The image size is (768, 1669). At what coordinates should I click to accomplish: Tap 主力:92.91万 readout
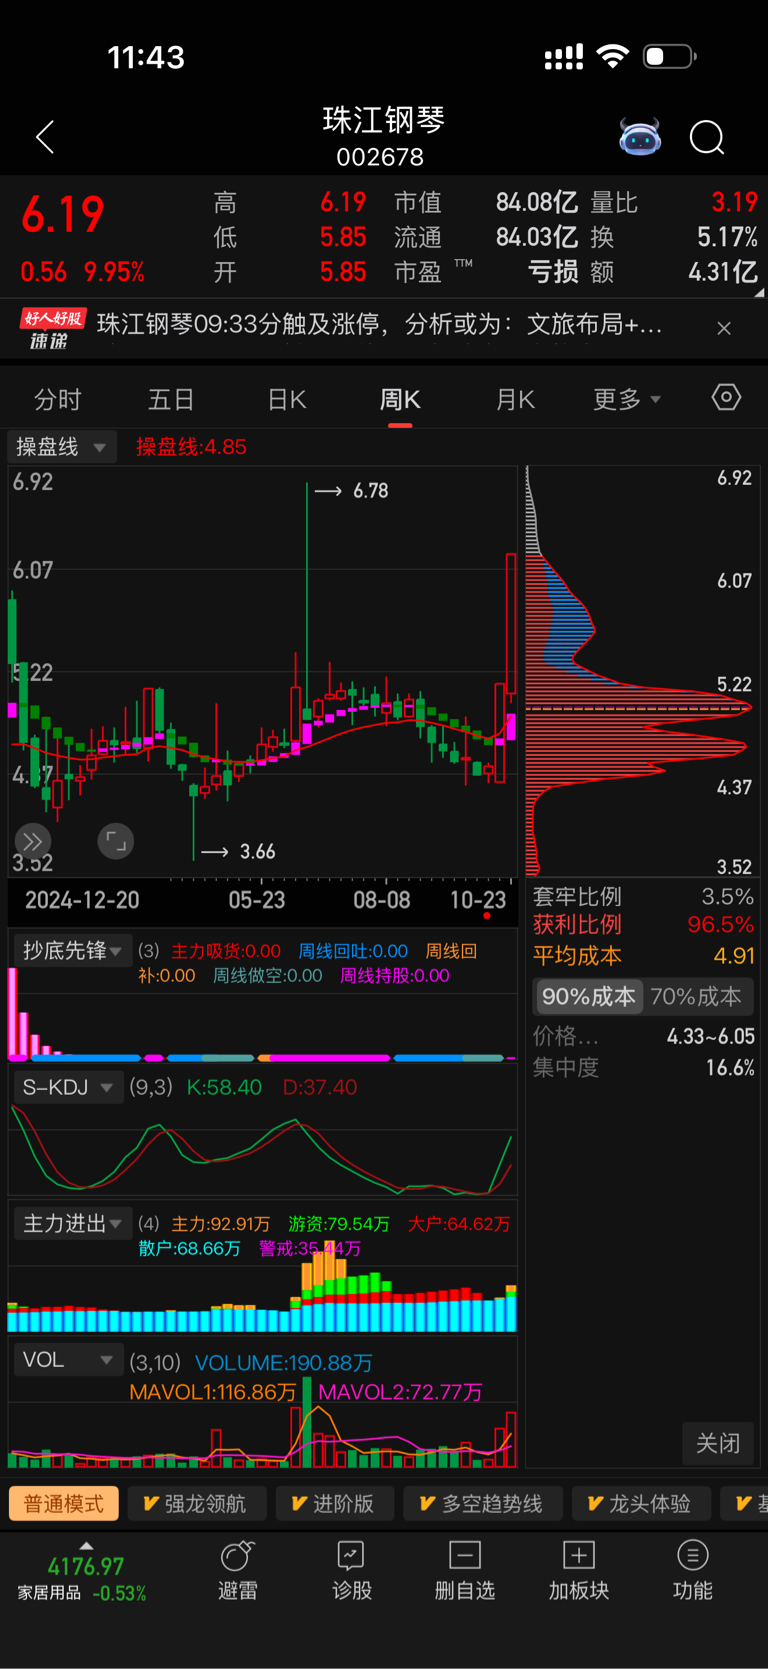coord(221,1224)
